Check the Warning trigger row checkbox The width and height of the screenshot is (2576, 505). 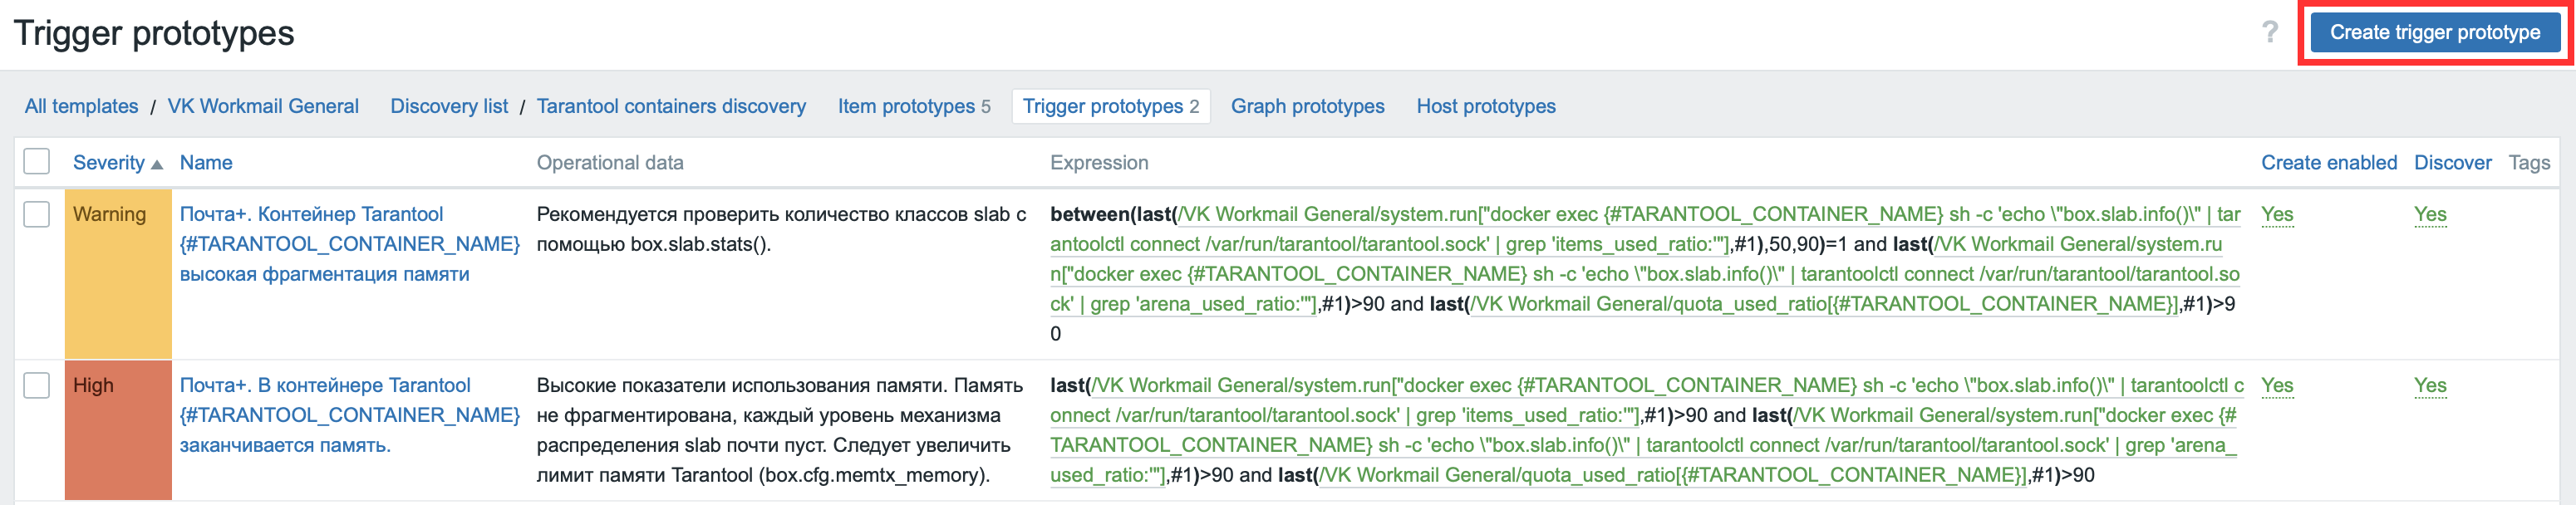pos(37,214)
